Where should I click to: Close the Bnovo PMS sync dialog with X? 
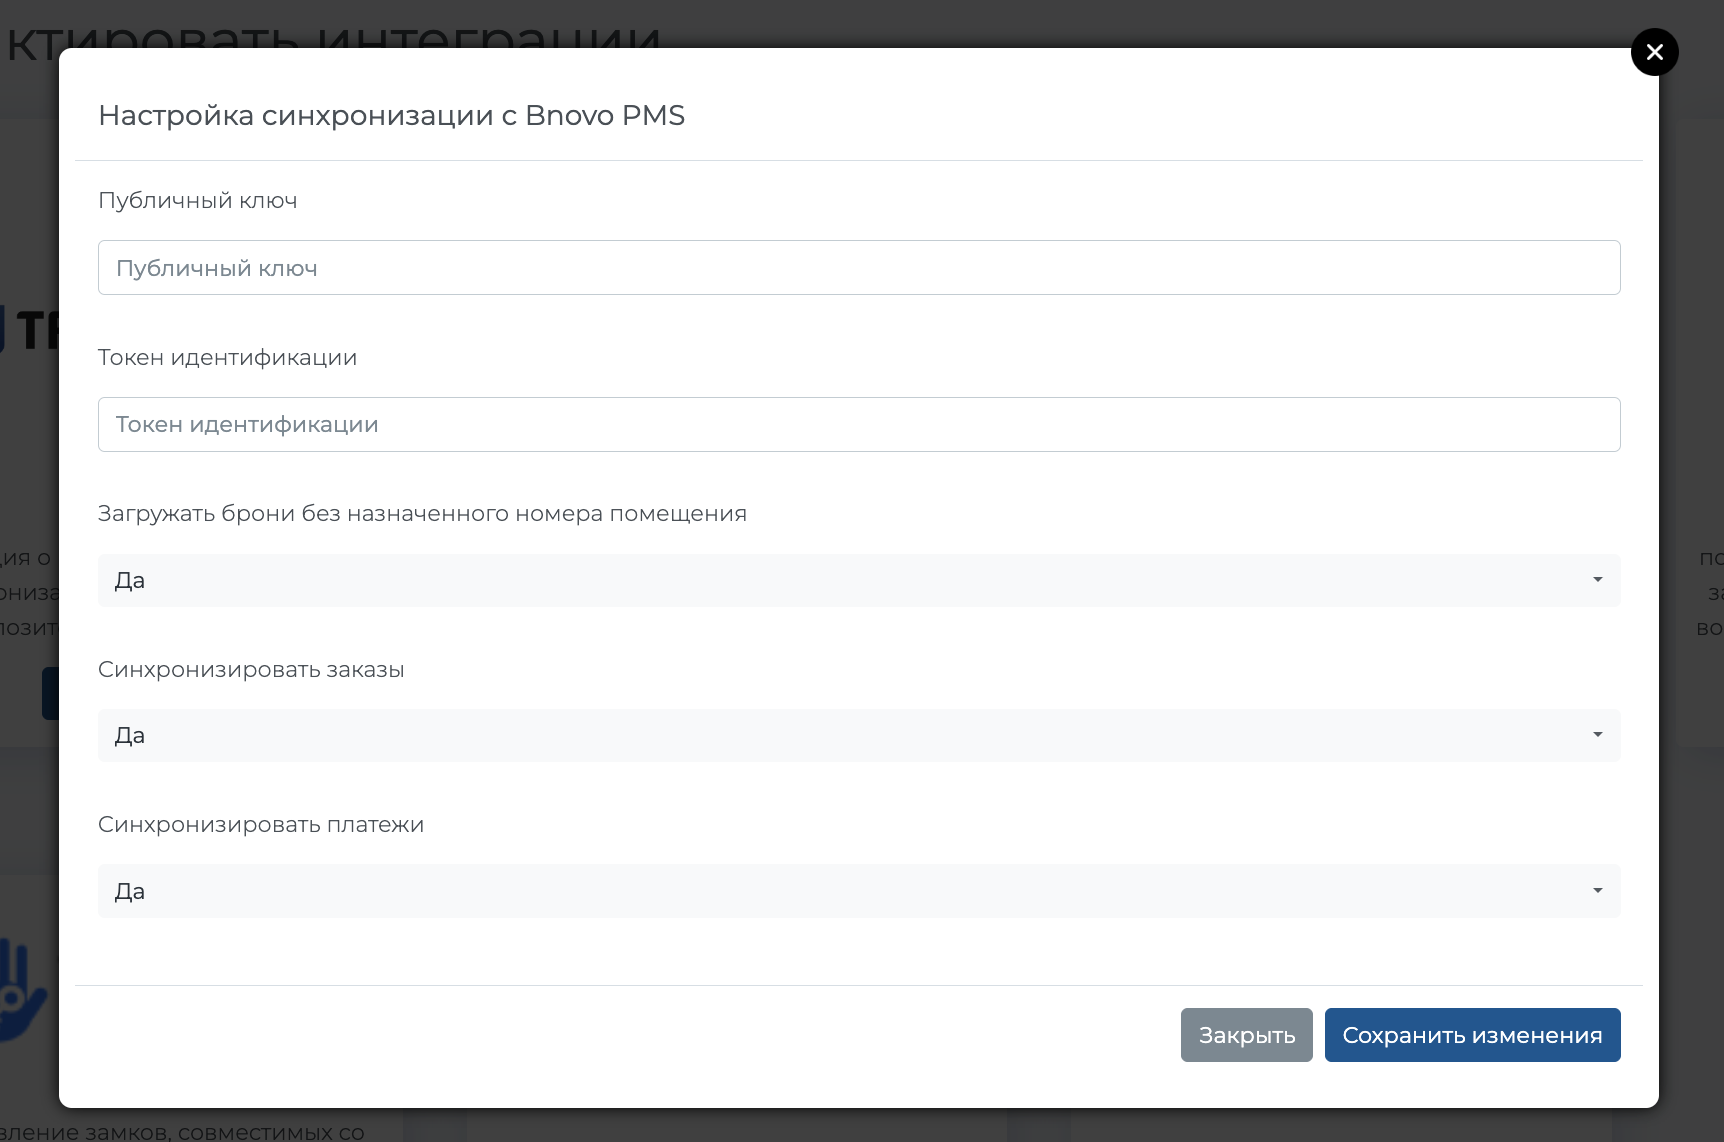point(1654,52)
